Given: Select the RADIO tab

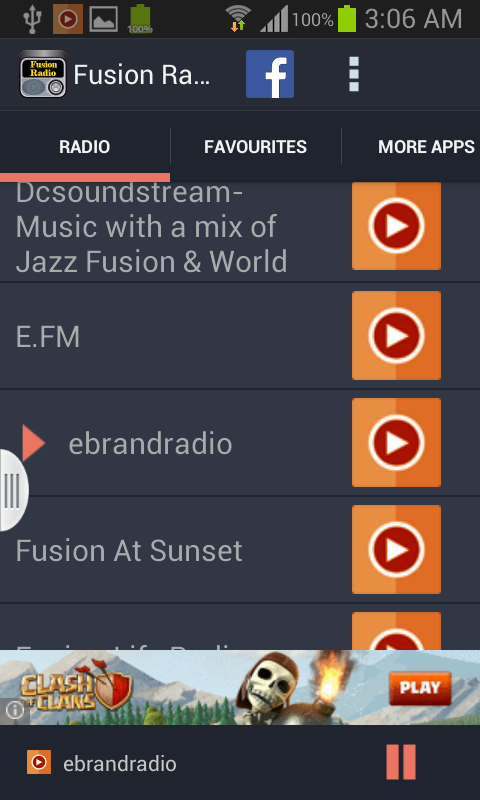Looking at the screenshot, I should 85,147.
